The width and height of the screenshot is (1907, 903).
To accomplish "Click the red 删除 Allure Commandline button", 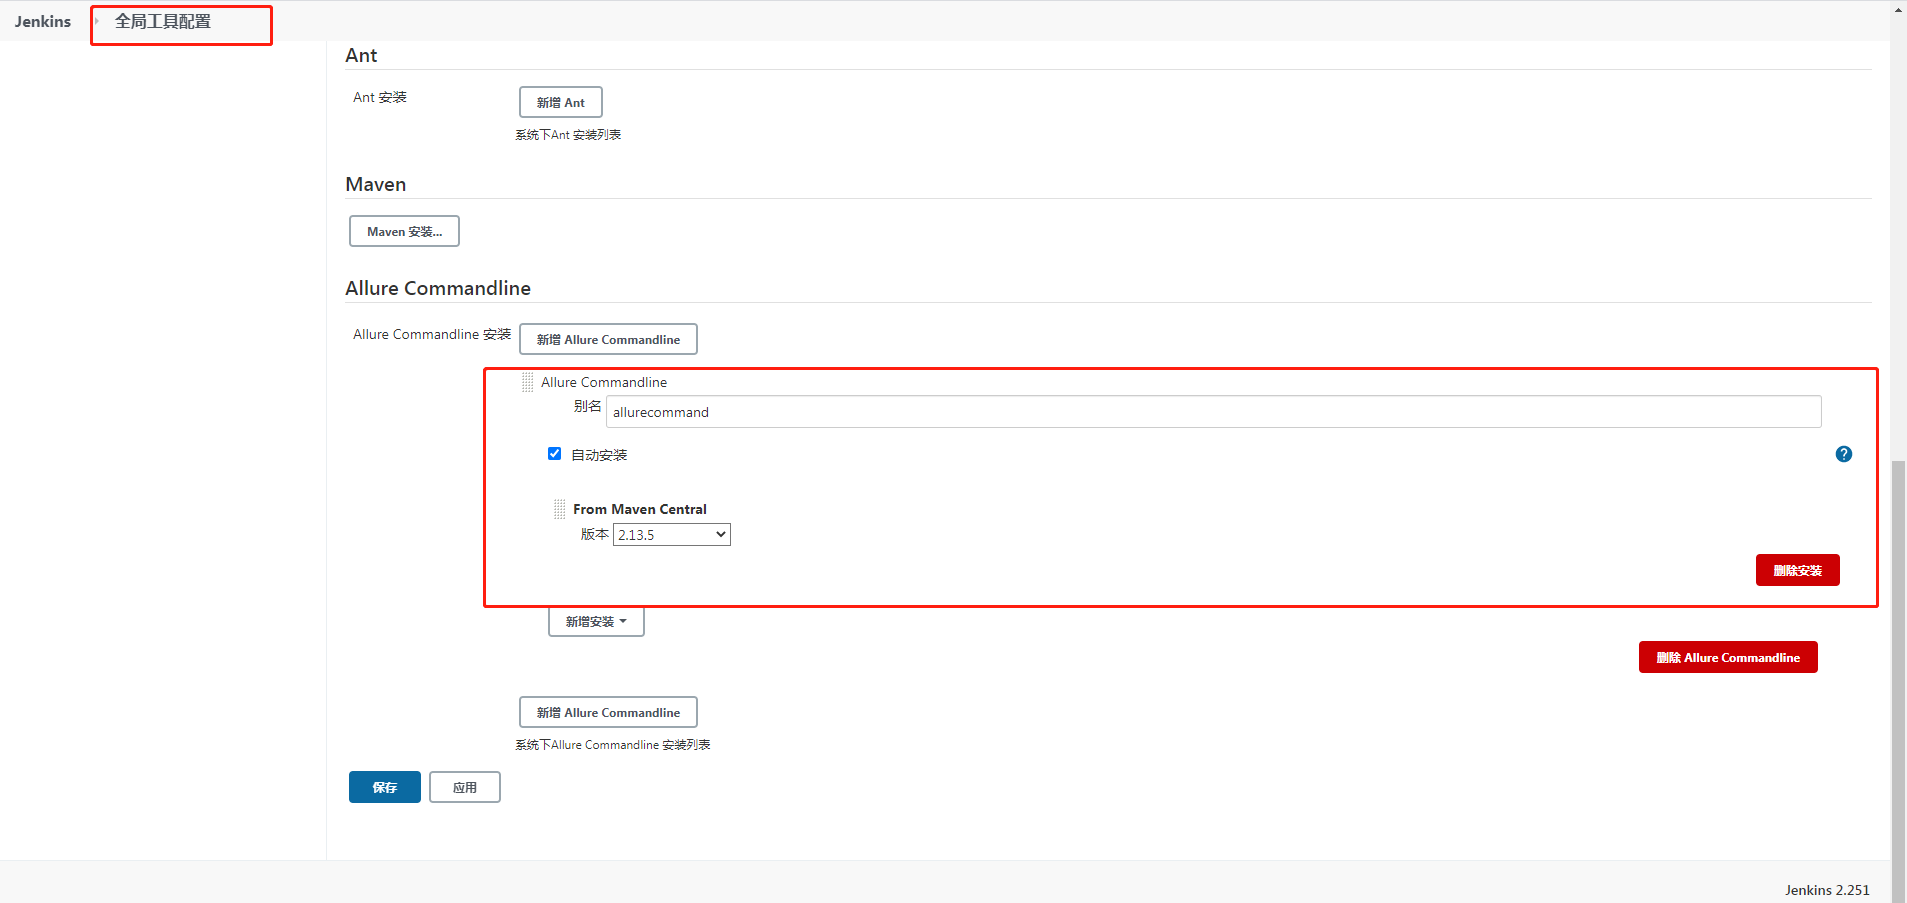I will (x=1728, y=657).
